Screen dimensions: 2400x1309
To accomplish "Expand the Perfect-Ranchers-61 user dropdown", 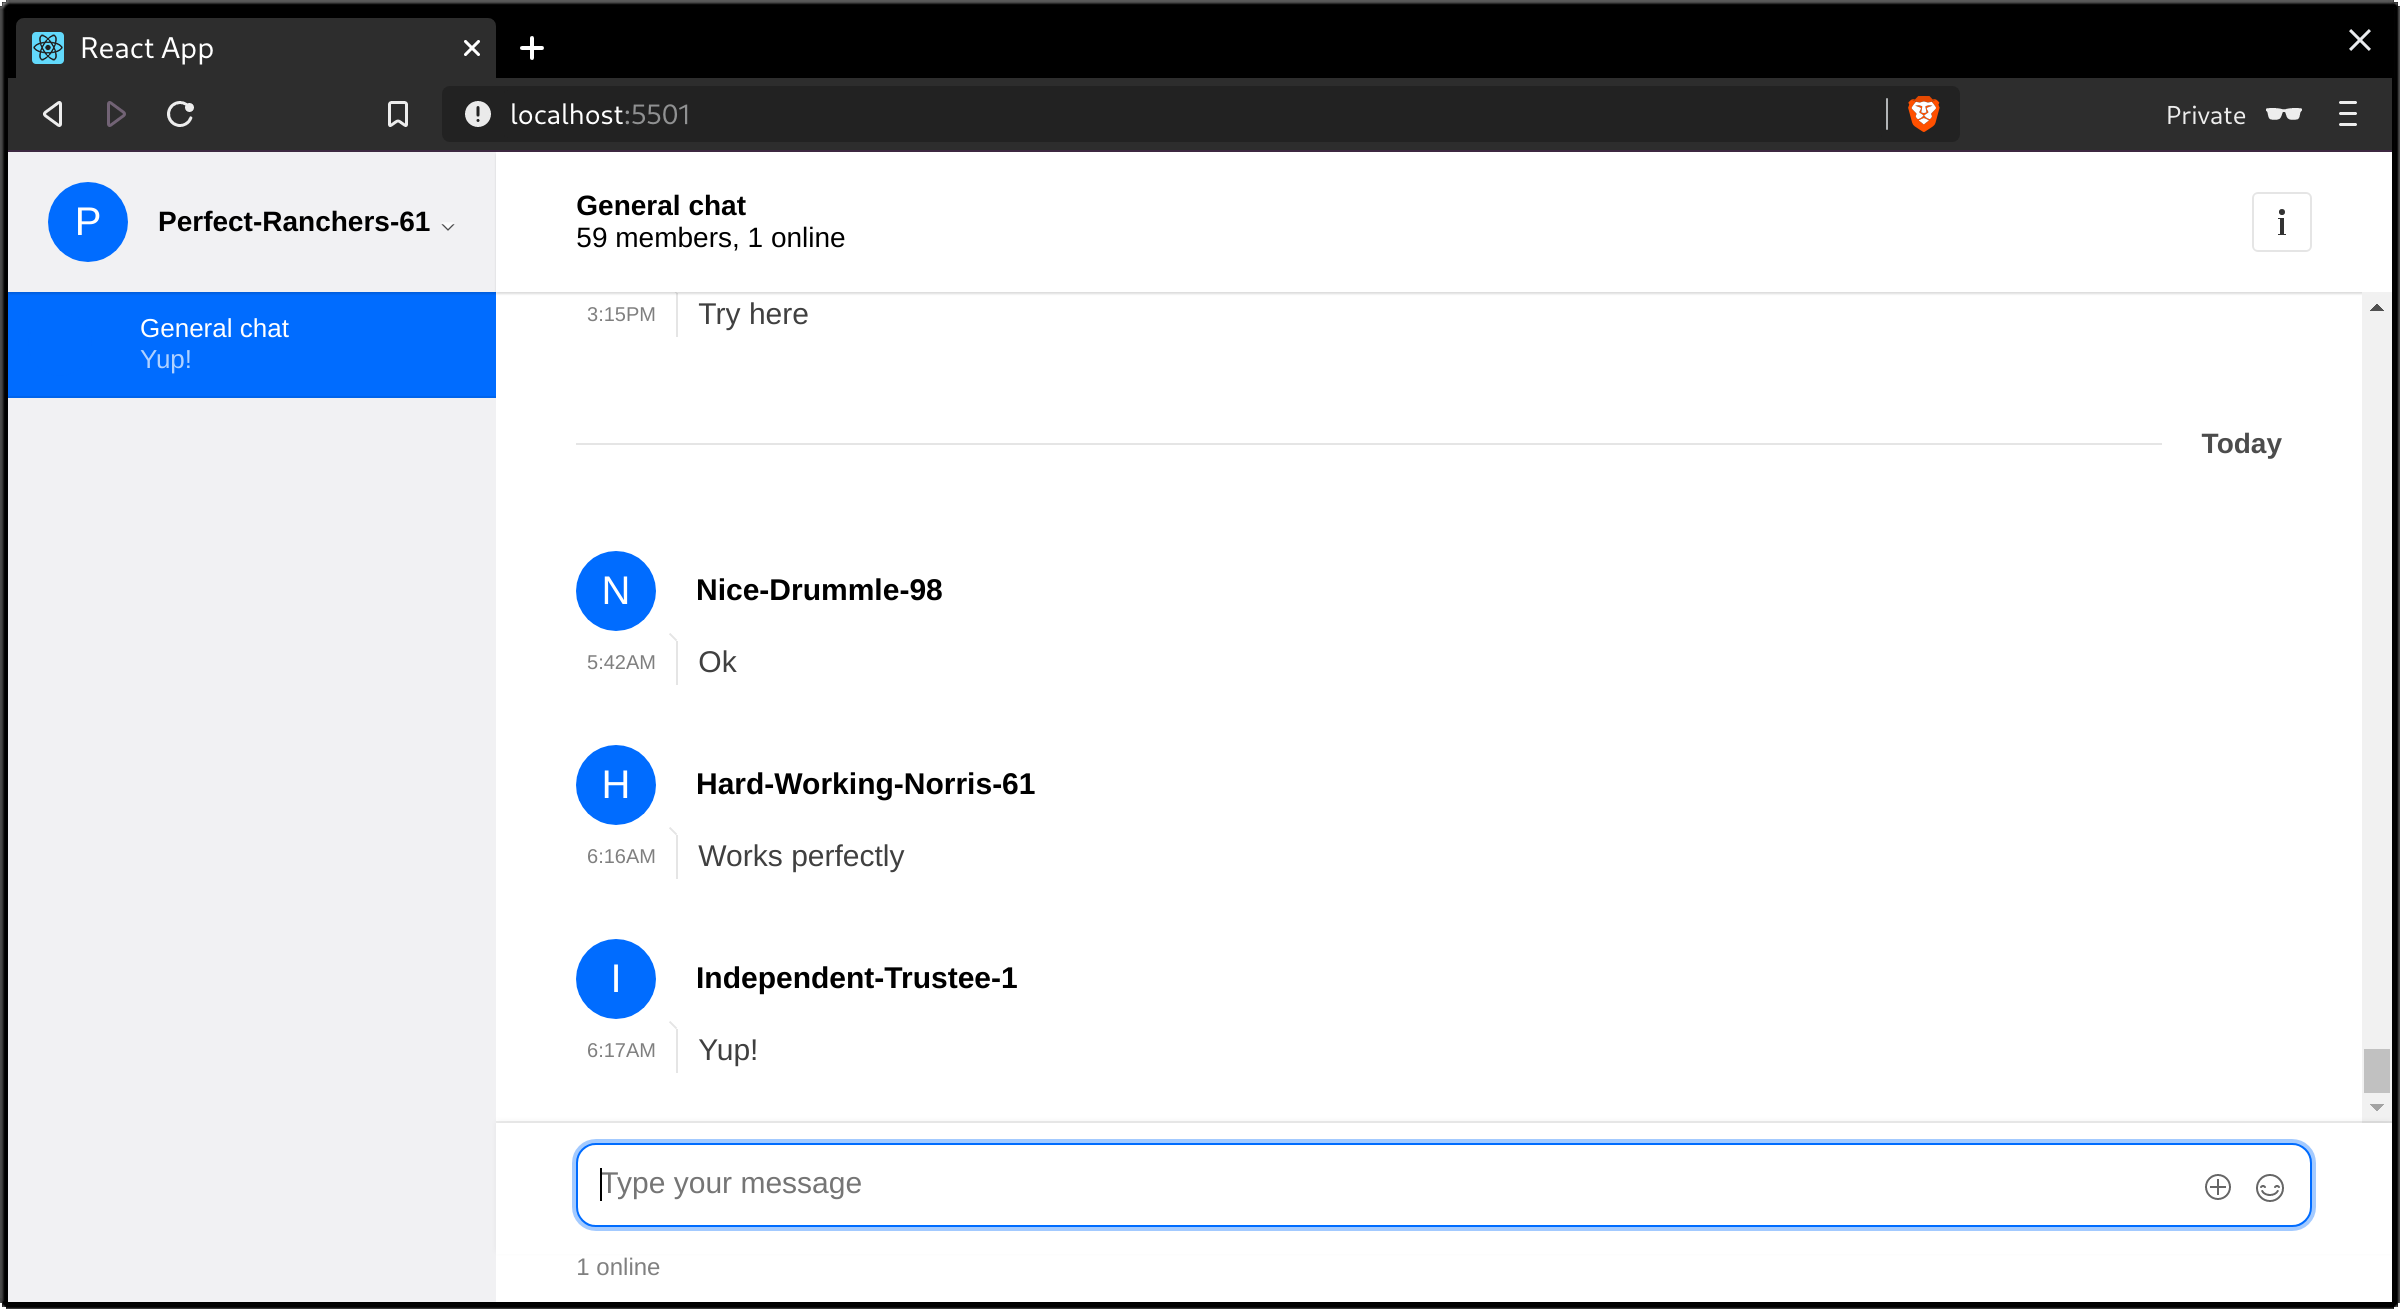I will click(x=448, y=227).
